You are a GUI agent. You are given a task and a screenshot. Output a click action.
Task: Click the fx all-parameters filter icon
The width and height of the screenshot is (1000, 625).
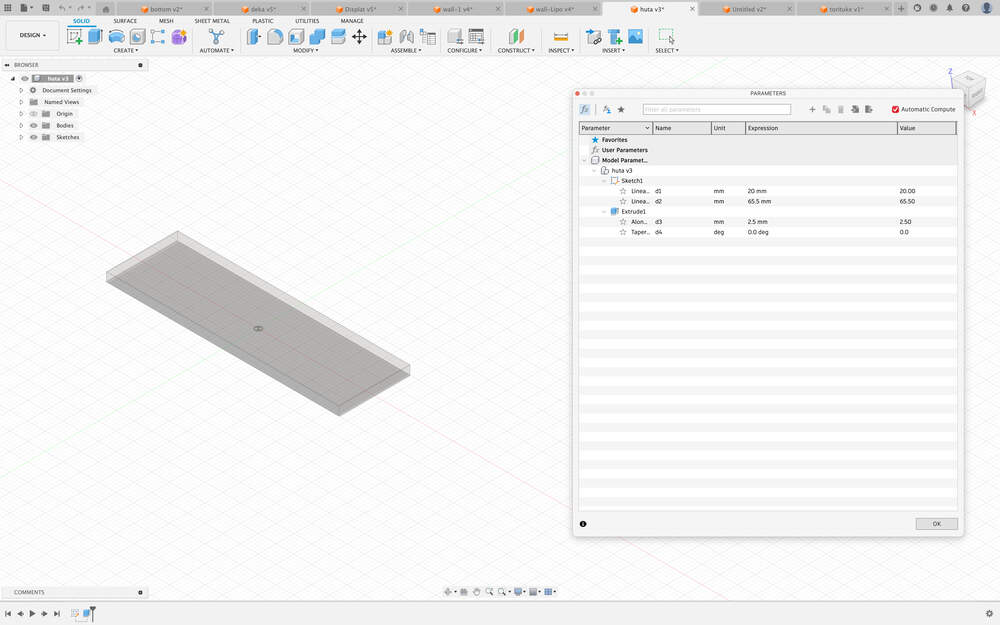pos(584,110)
